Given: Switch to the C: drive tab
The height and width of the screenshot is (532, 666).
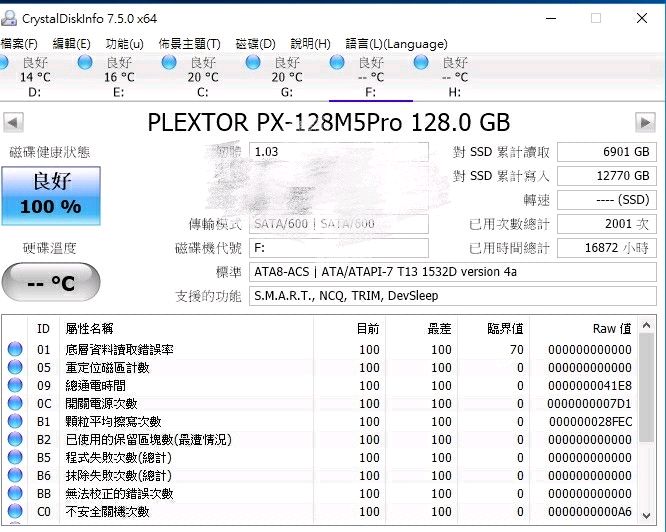Looking at the screenshot, I should [x=203, y=76].
